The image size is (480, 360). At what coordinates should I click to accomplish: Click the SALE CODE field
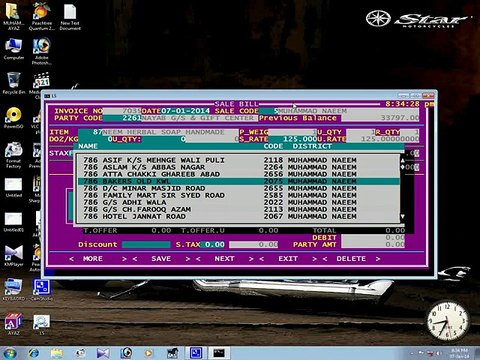click(269, 111)
